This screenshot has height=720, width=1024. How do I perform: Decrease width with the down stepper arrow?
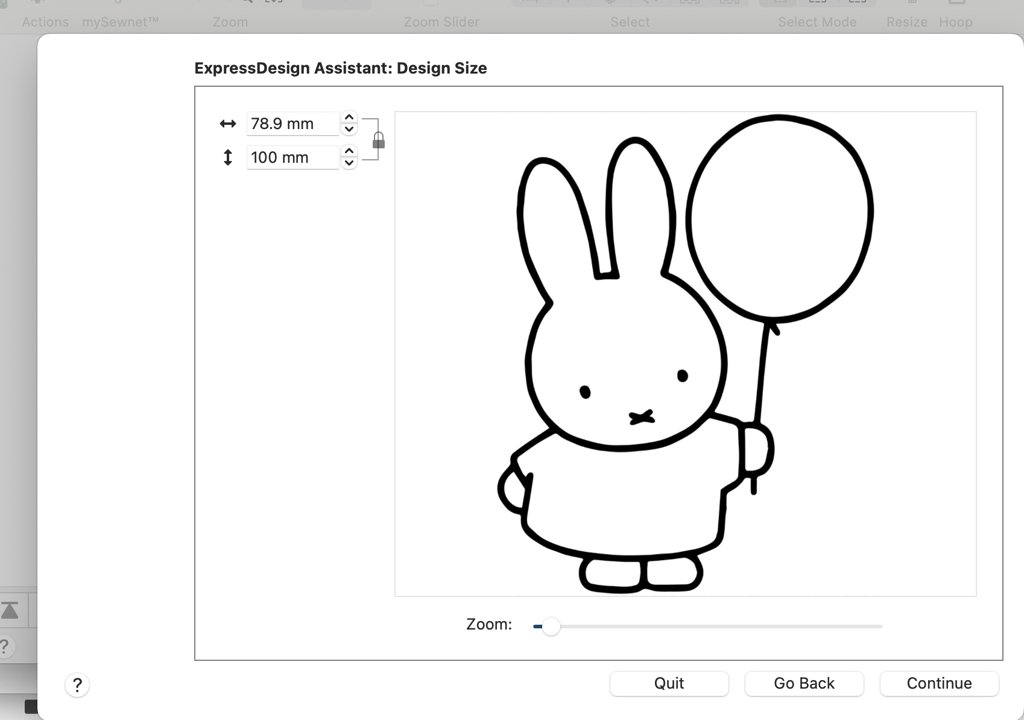349,129
